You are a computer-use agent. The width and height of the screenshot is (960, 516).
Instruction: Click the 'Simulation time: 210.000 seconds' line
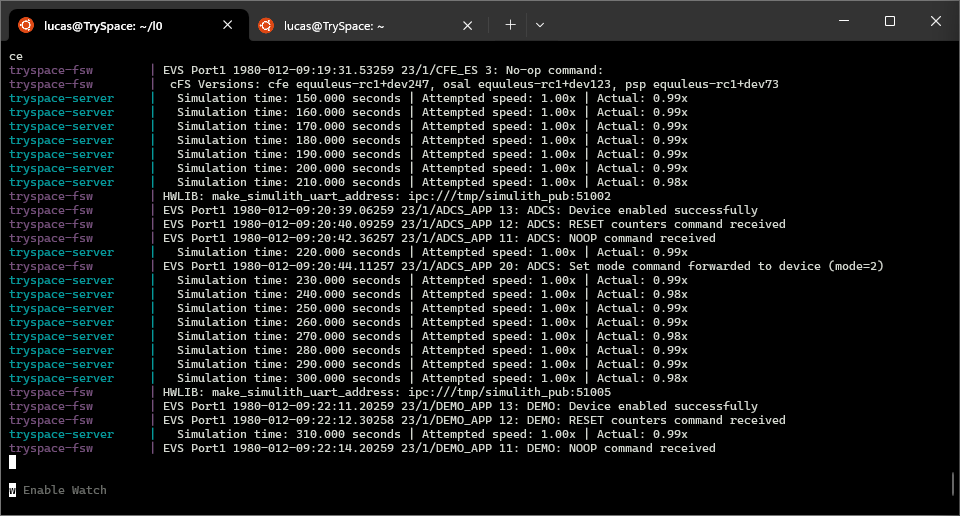(x=432, y=182)
